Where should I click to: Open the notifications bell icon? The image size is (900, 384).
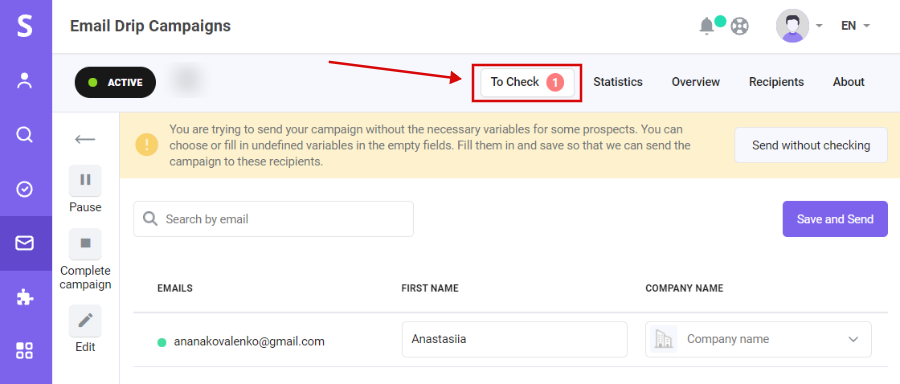[707, 26]
